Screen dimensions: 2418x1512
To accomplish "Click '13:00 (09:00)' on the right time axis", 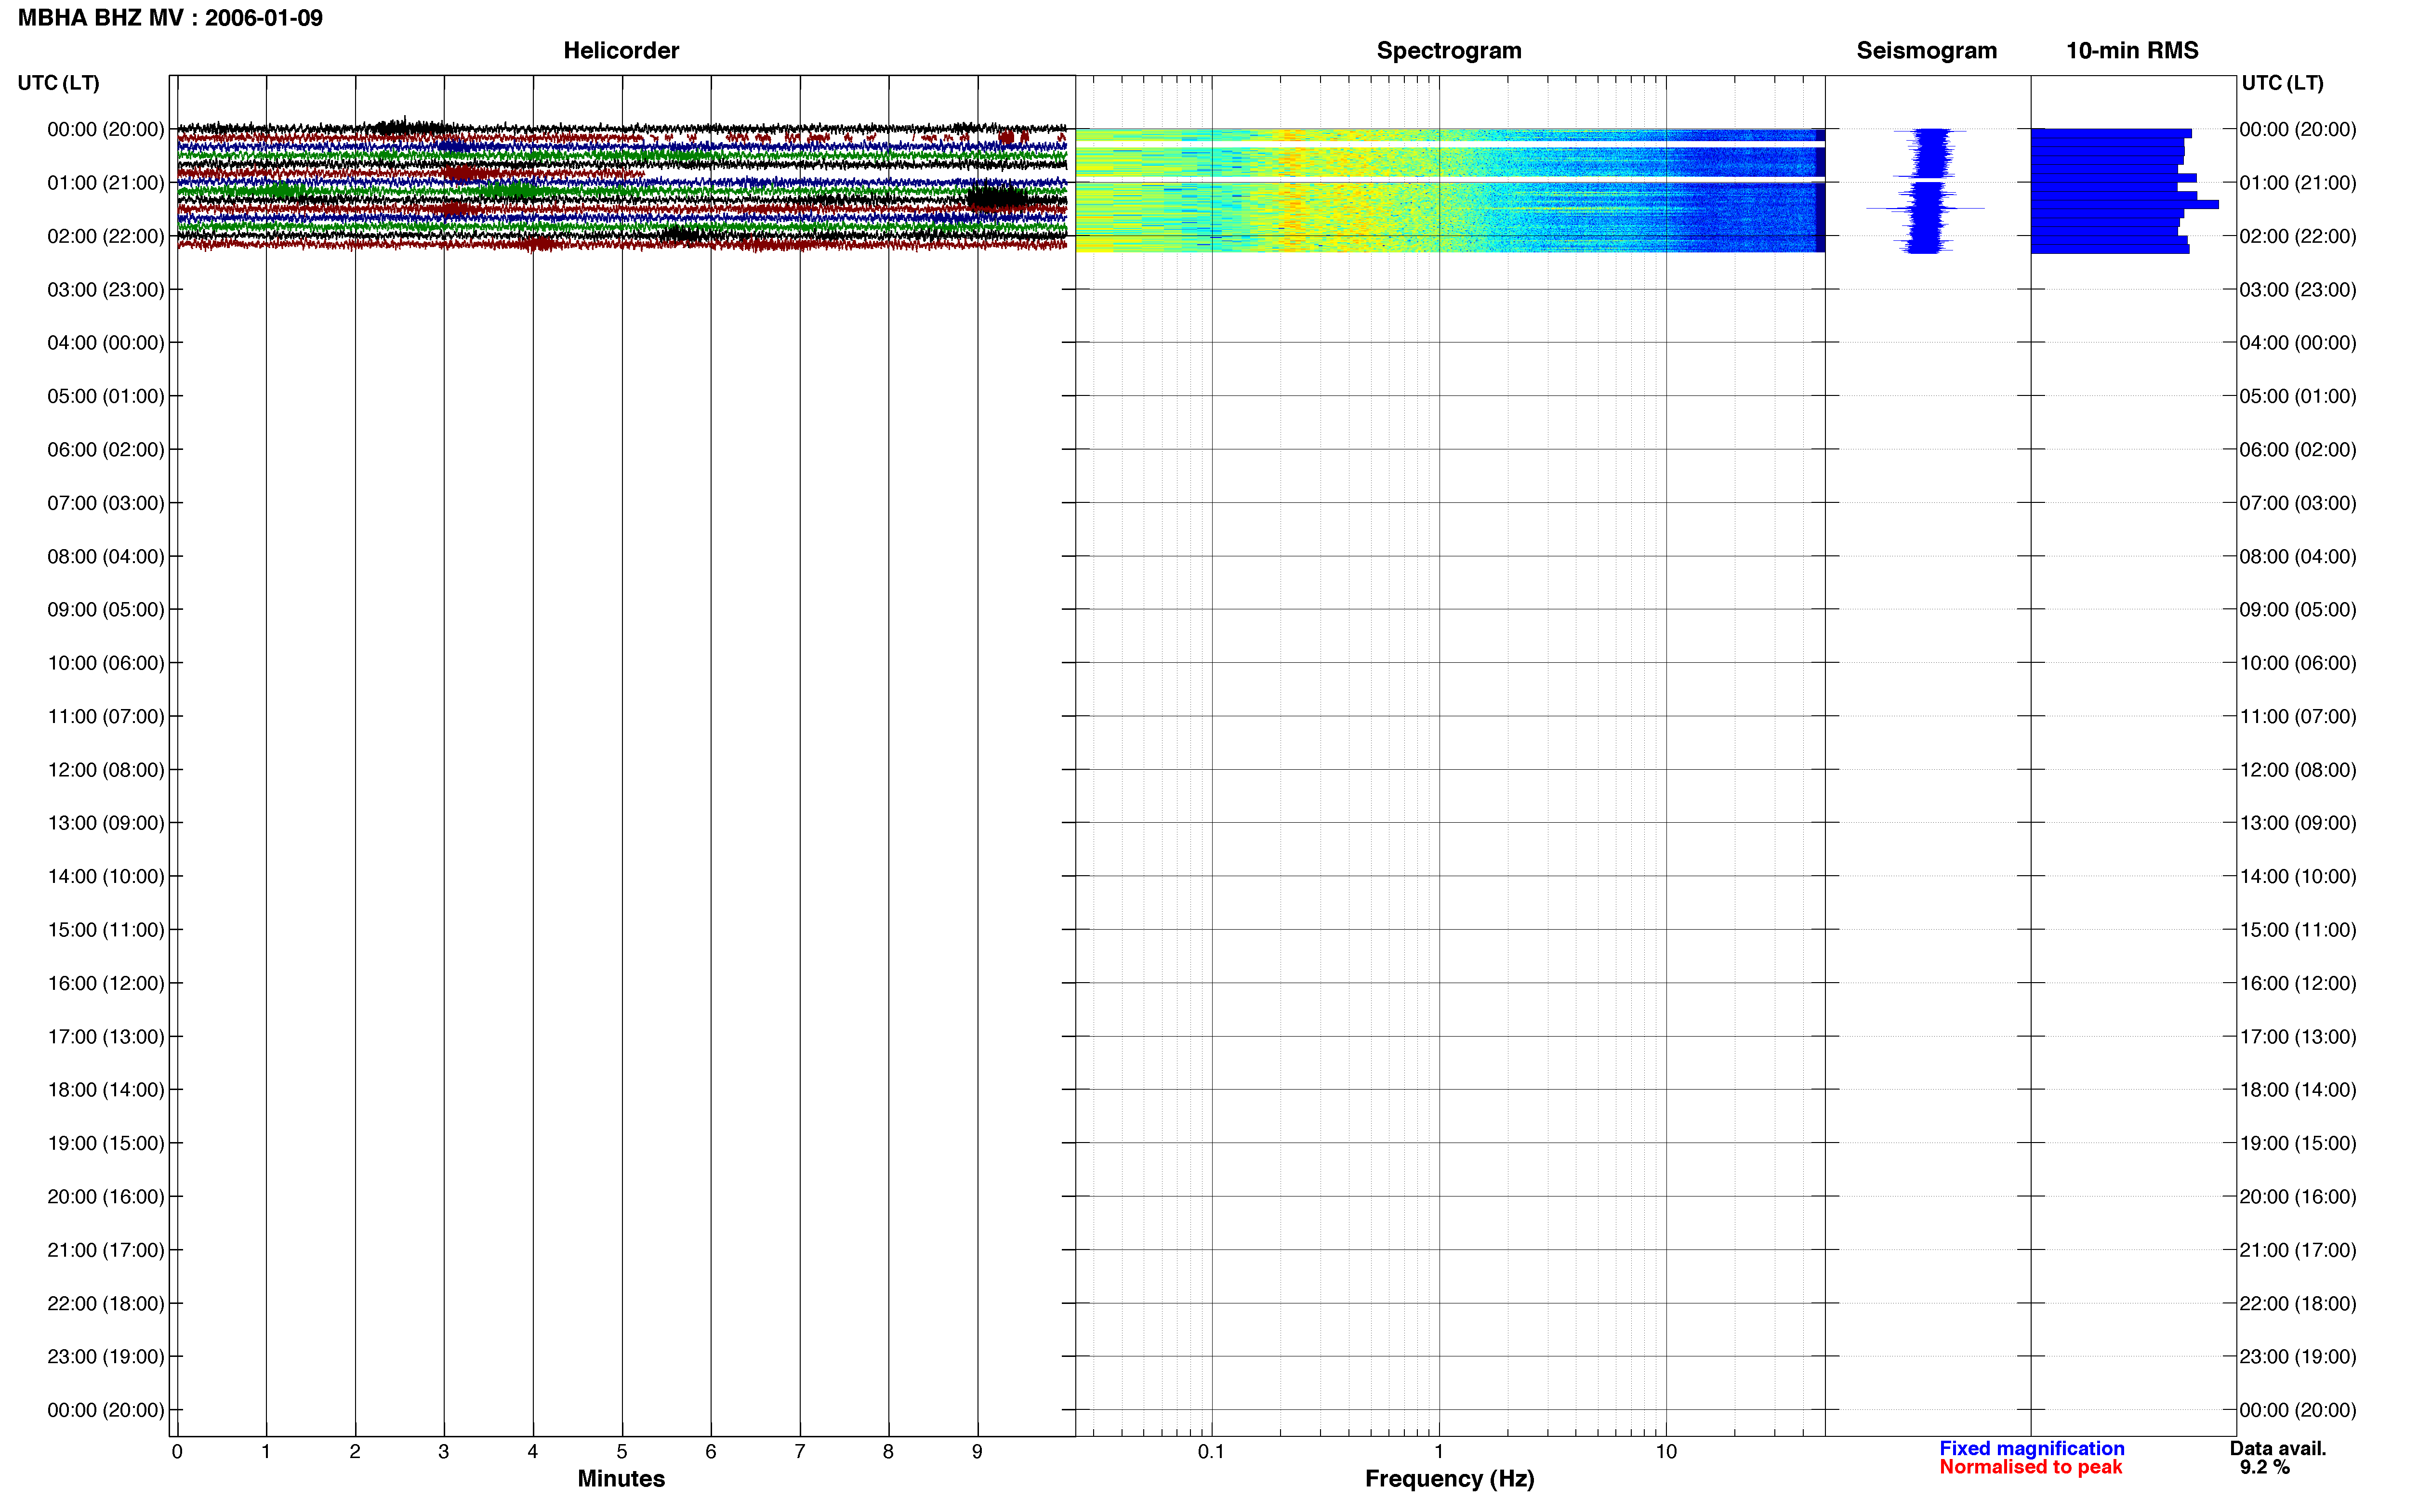I will (2298, 823).
